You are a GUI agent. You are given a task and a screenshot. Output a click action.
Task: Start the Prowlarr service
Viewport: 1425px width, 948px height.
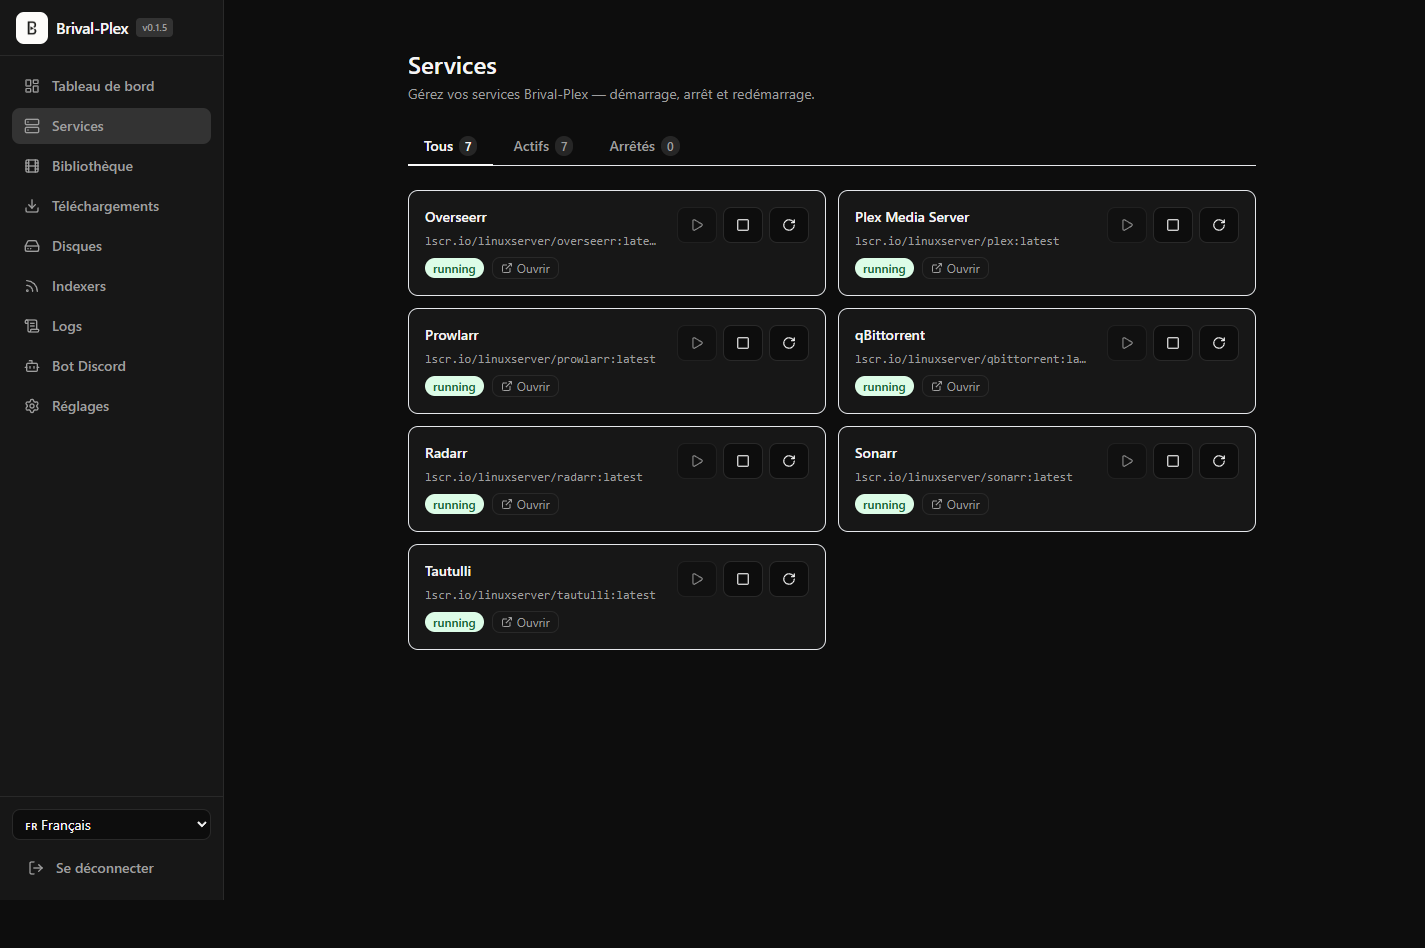[x=697, y=343]
